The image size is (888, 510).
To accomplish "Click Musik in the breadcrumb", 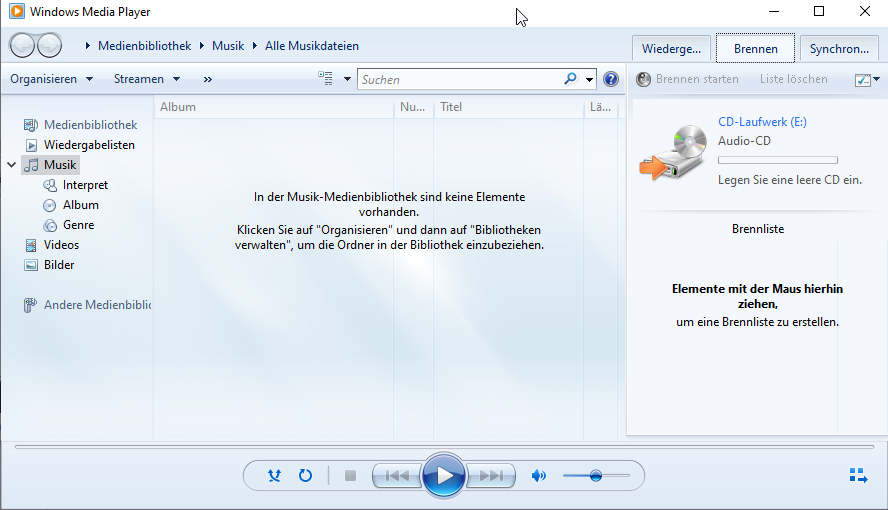I will (x=228, y=46).
